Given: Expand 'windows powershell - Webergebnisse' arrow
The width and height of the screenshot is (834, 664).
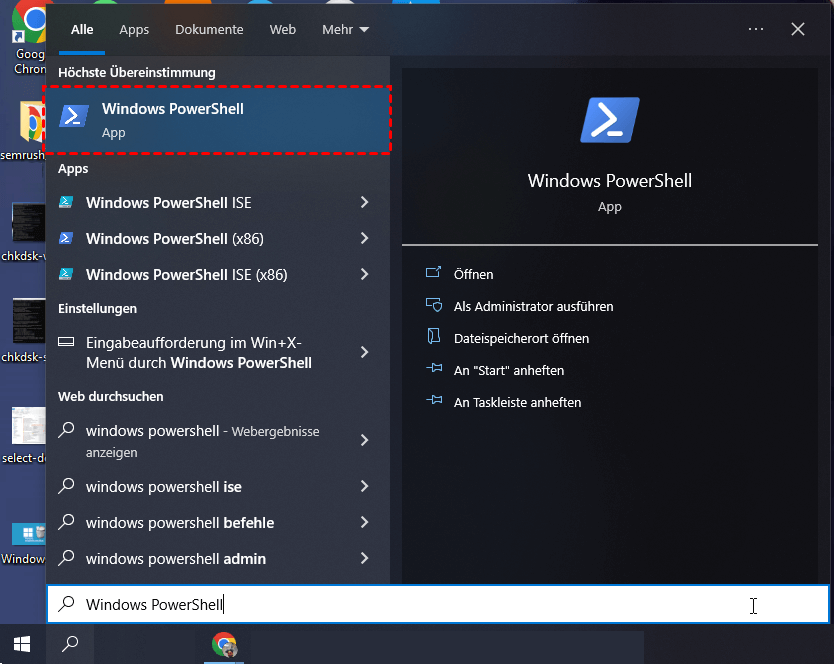Looking at the screenshot, I should pos(364,440).
